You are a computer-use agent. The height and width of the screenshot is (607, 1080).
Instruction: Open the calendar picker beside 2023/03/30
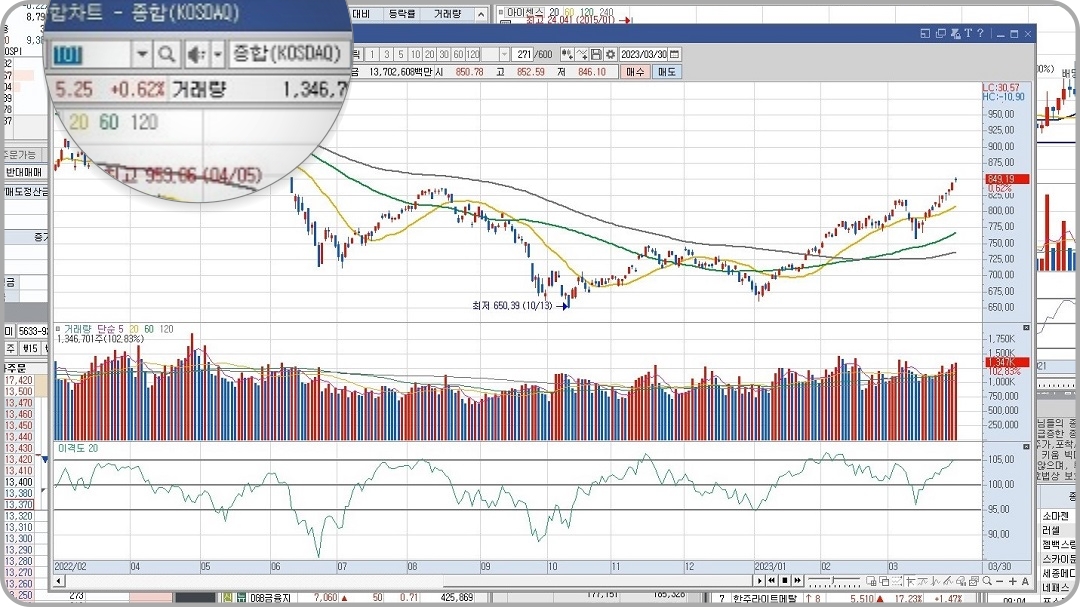pyautogui.click(x=674, y=54)
